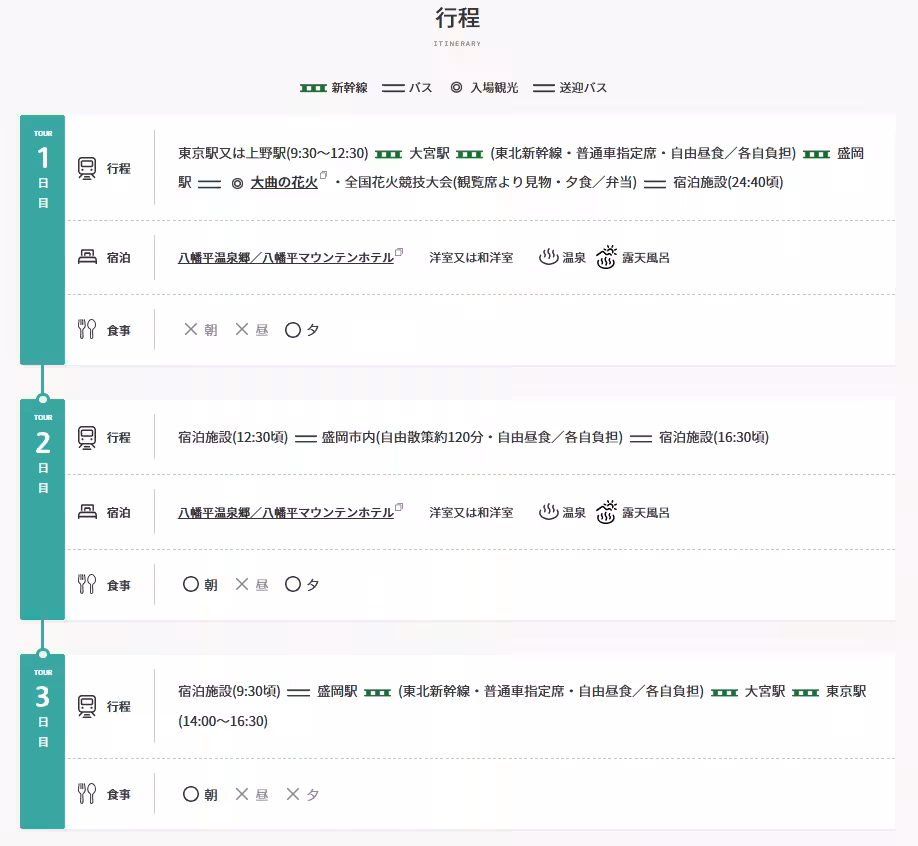This screenshot has width=918, height=846.
Task: Click the day 3 meal fork-and-spoon icon
Action: pos(87,793)
